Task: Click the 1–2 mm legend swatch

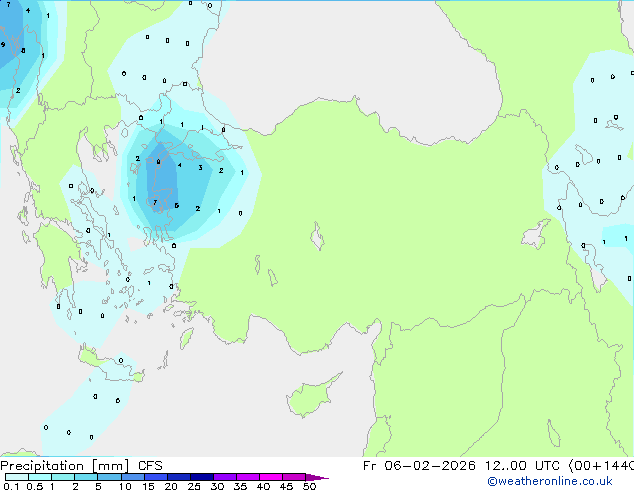Action: (63, 477)
